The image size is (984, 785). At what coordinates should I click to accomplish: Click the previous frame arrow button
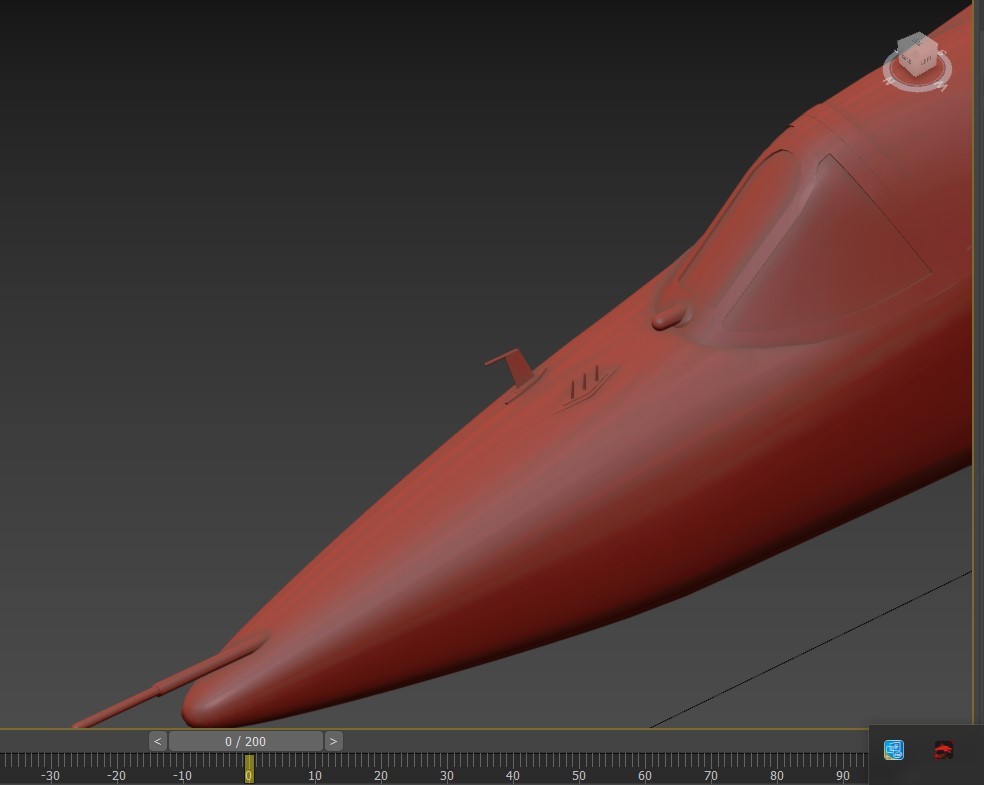(x=158, y=741)
